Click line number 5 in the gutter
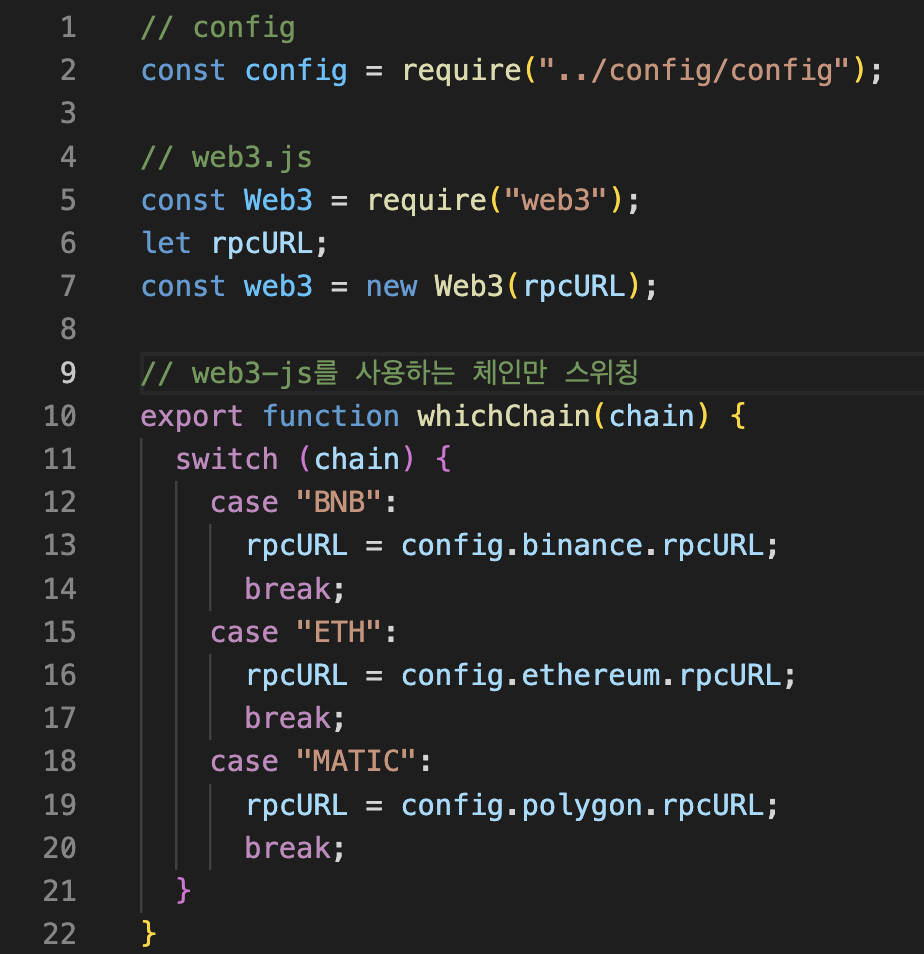The width and height of the screenshot is (924, 954). pyautogui.click(x=68, y=201)
